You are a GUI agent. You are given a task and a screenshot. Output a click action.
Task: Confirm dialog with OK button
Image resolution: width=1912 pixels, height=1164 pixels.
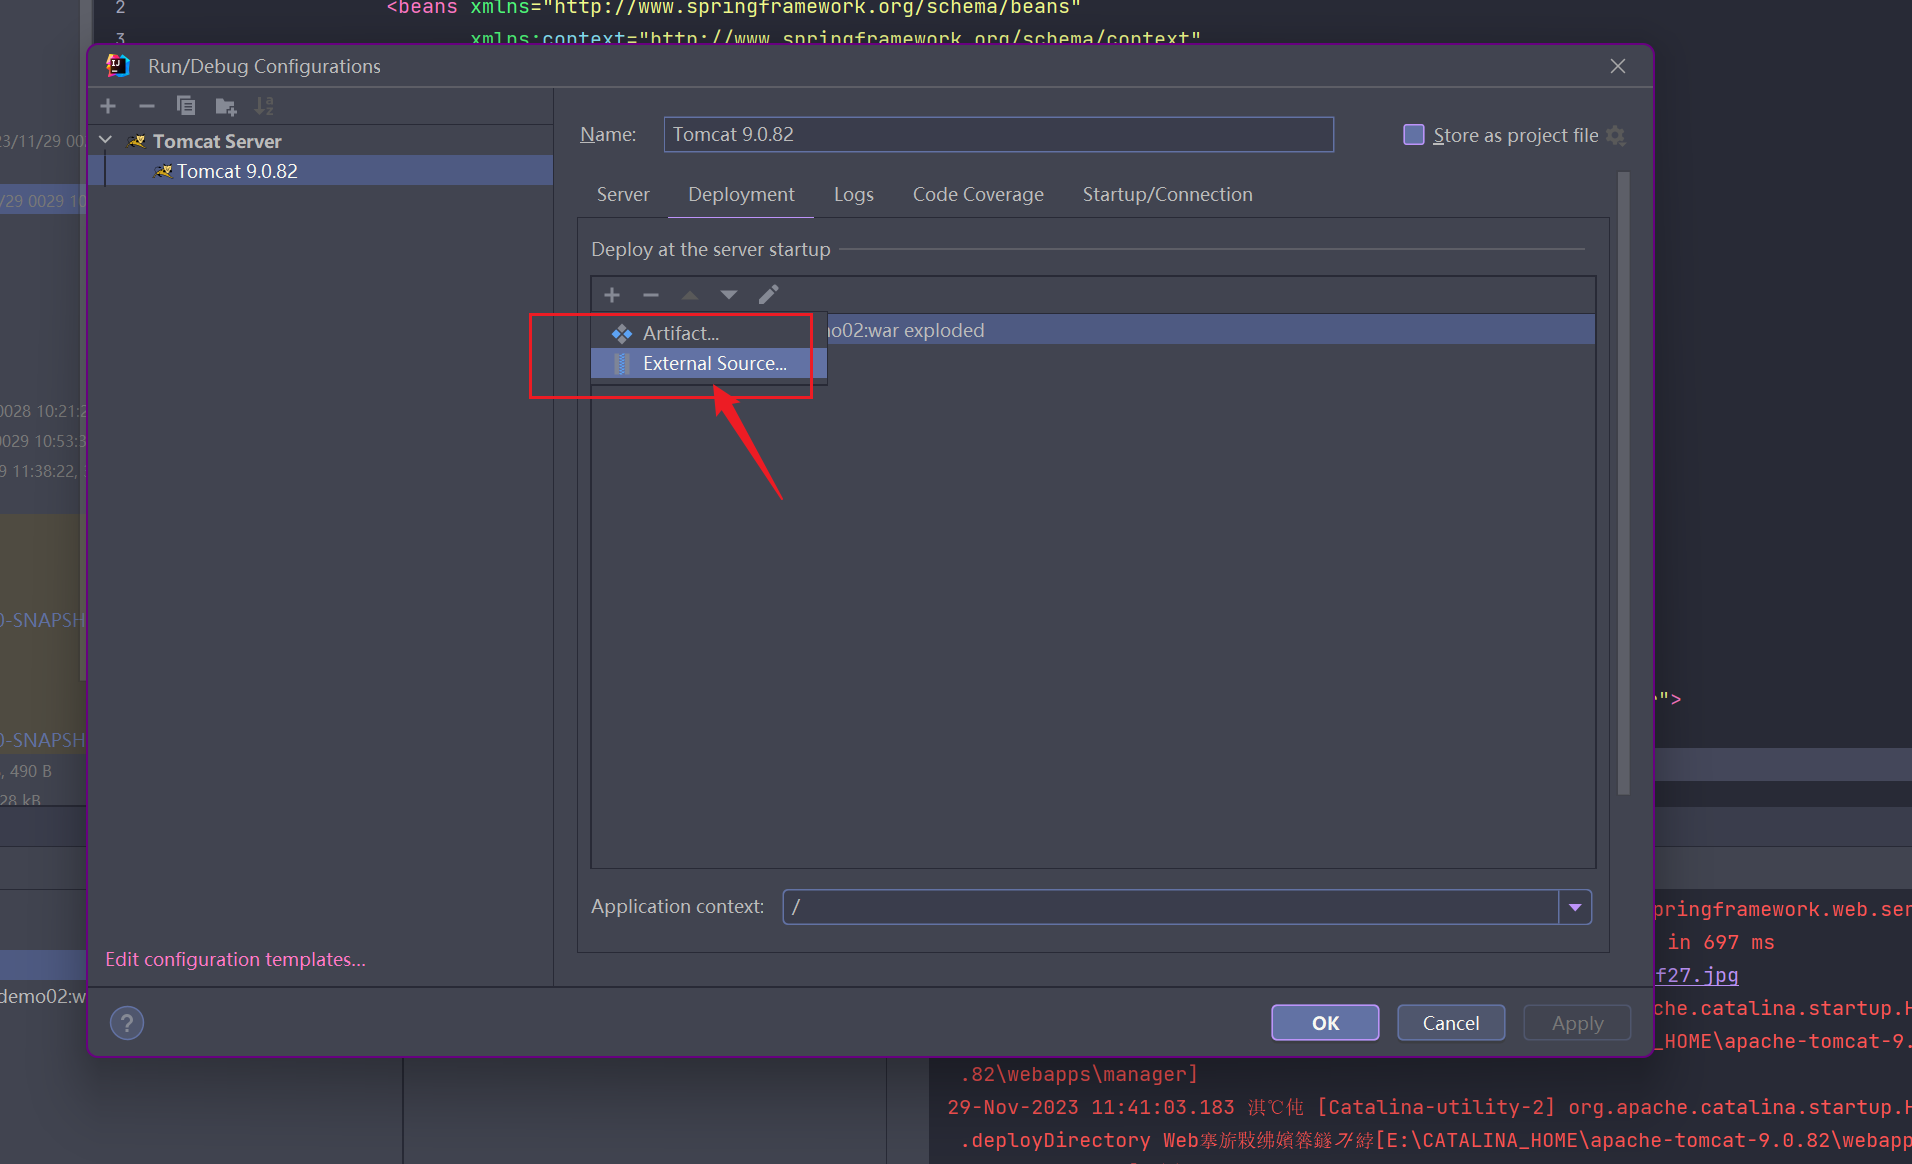tap(1325, 1023)
